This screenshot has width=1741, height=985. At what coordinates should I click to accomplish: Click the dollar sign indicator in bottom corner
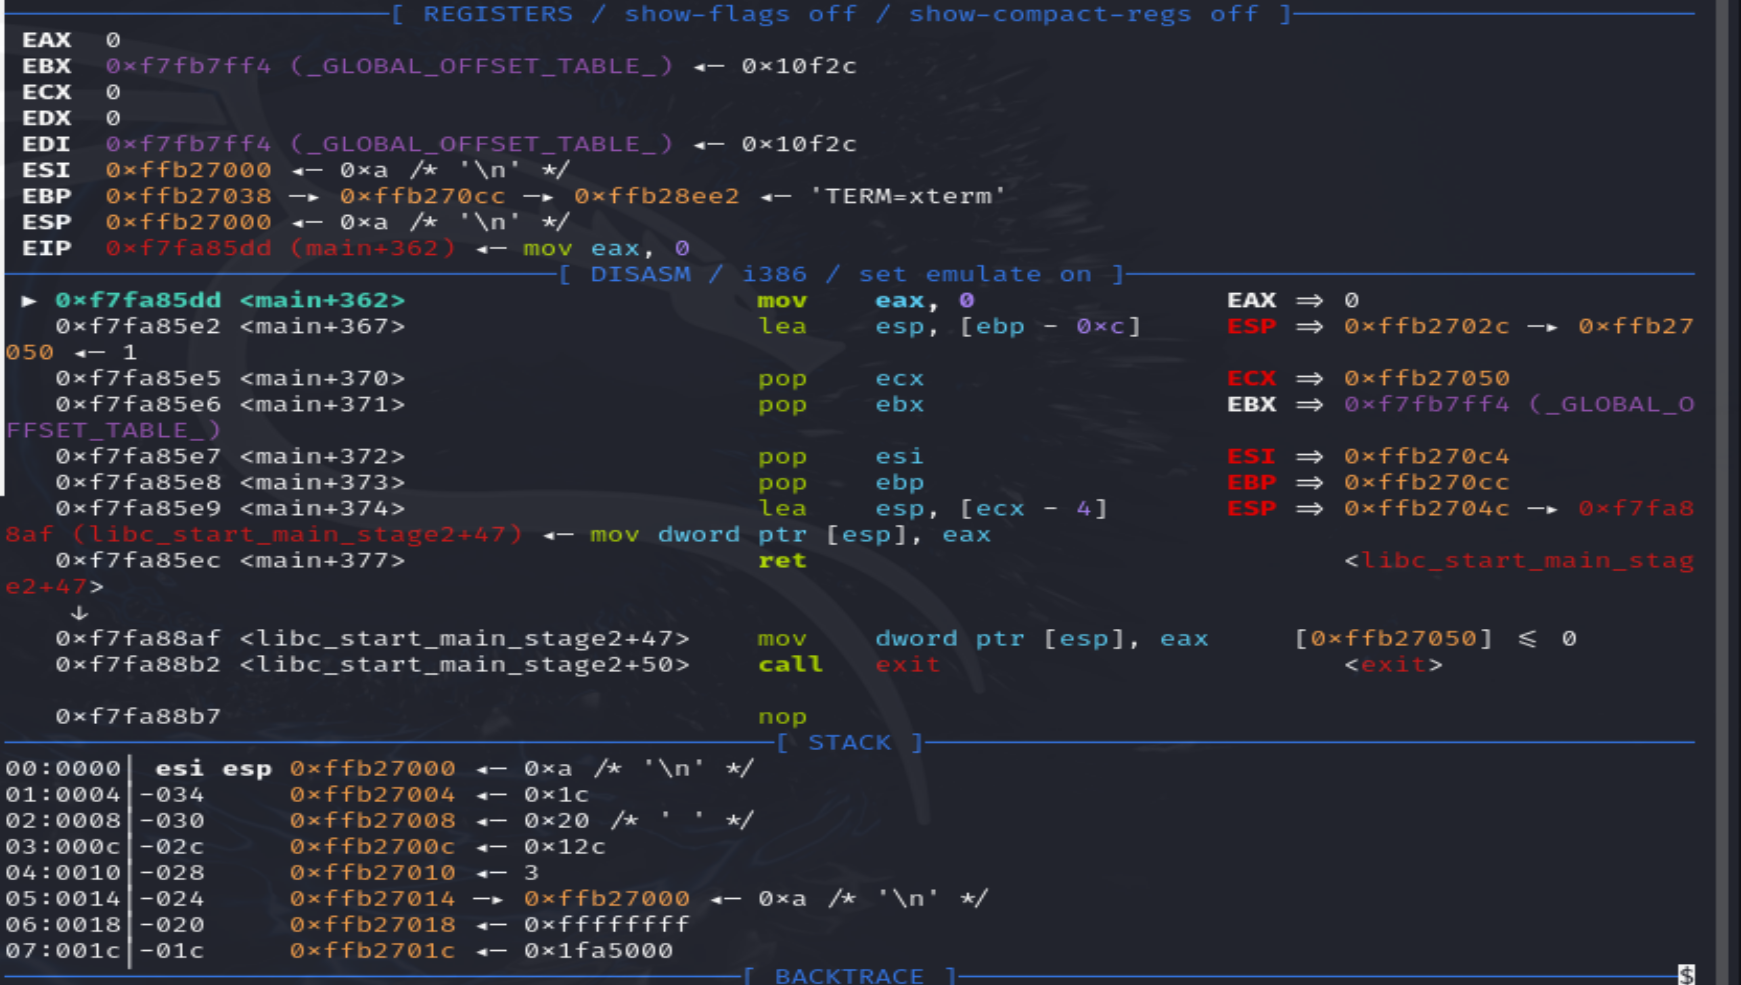(x=1686, y=975)
